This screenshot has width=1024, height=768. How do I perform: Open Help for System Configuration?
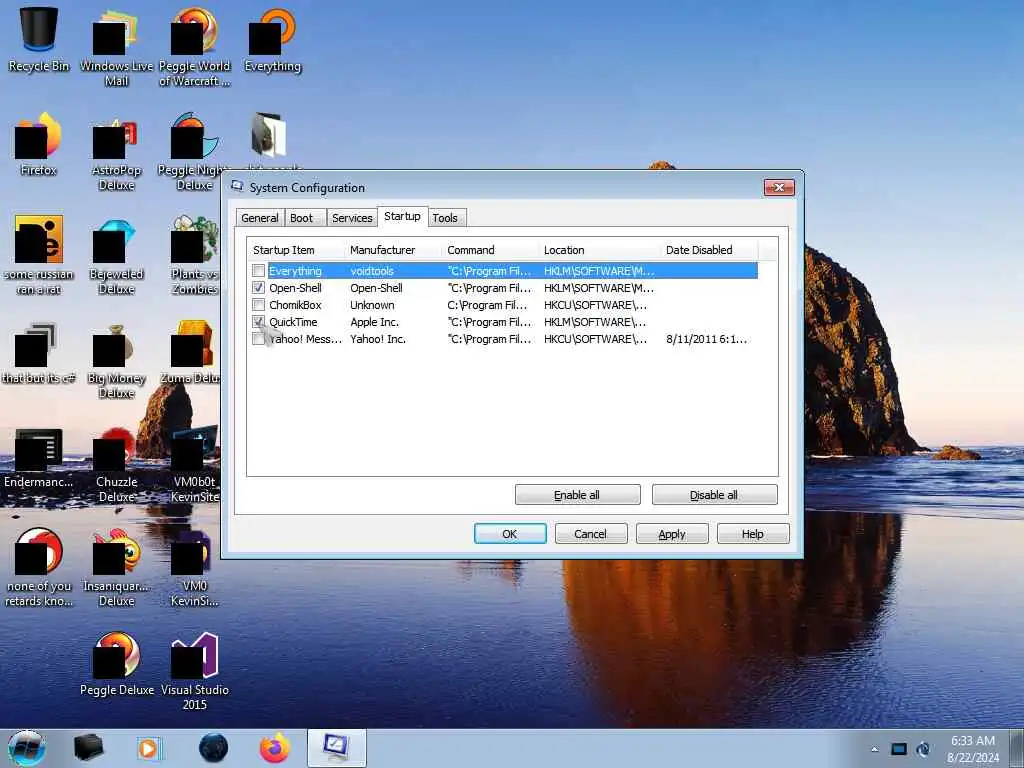753,534
